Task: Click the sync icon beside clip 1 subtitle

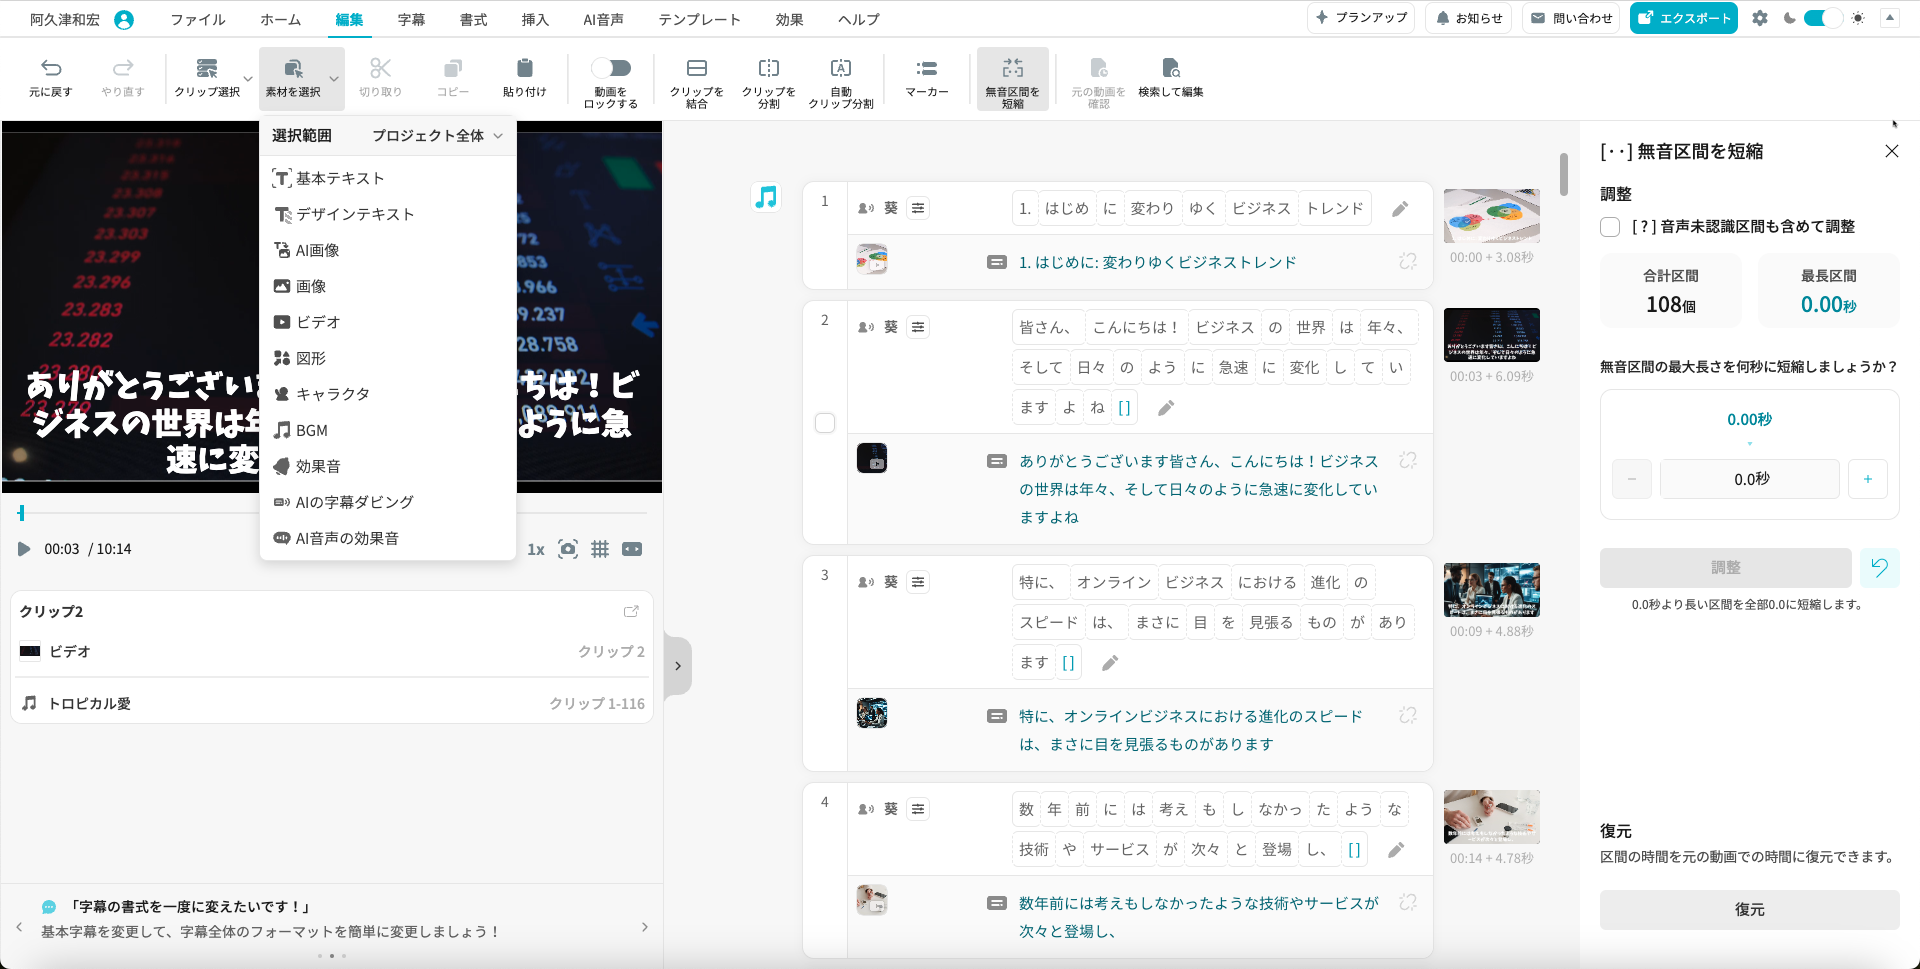Action: [1408, 261]
